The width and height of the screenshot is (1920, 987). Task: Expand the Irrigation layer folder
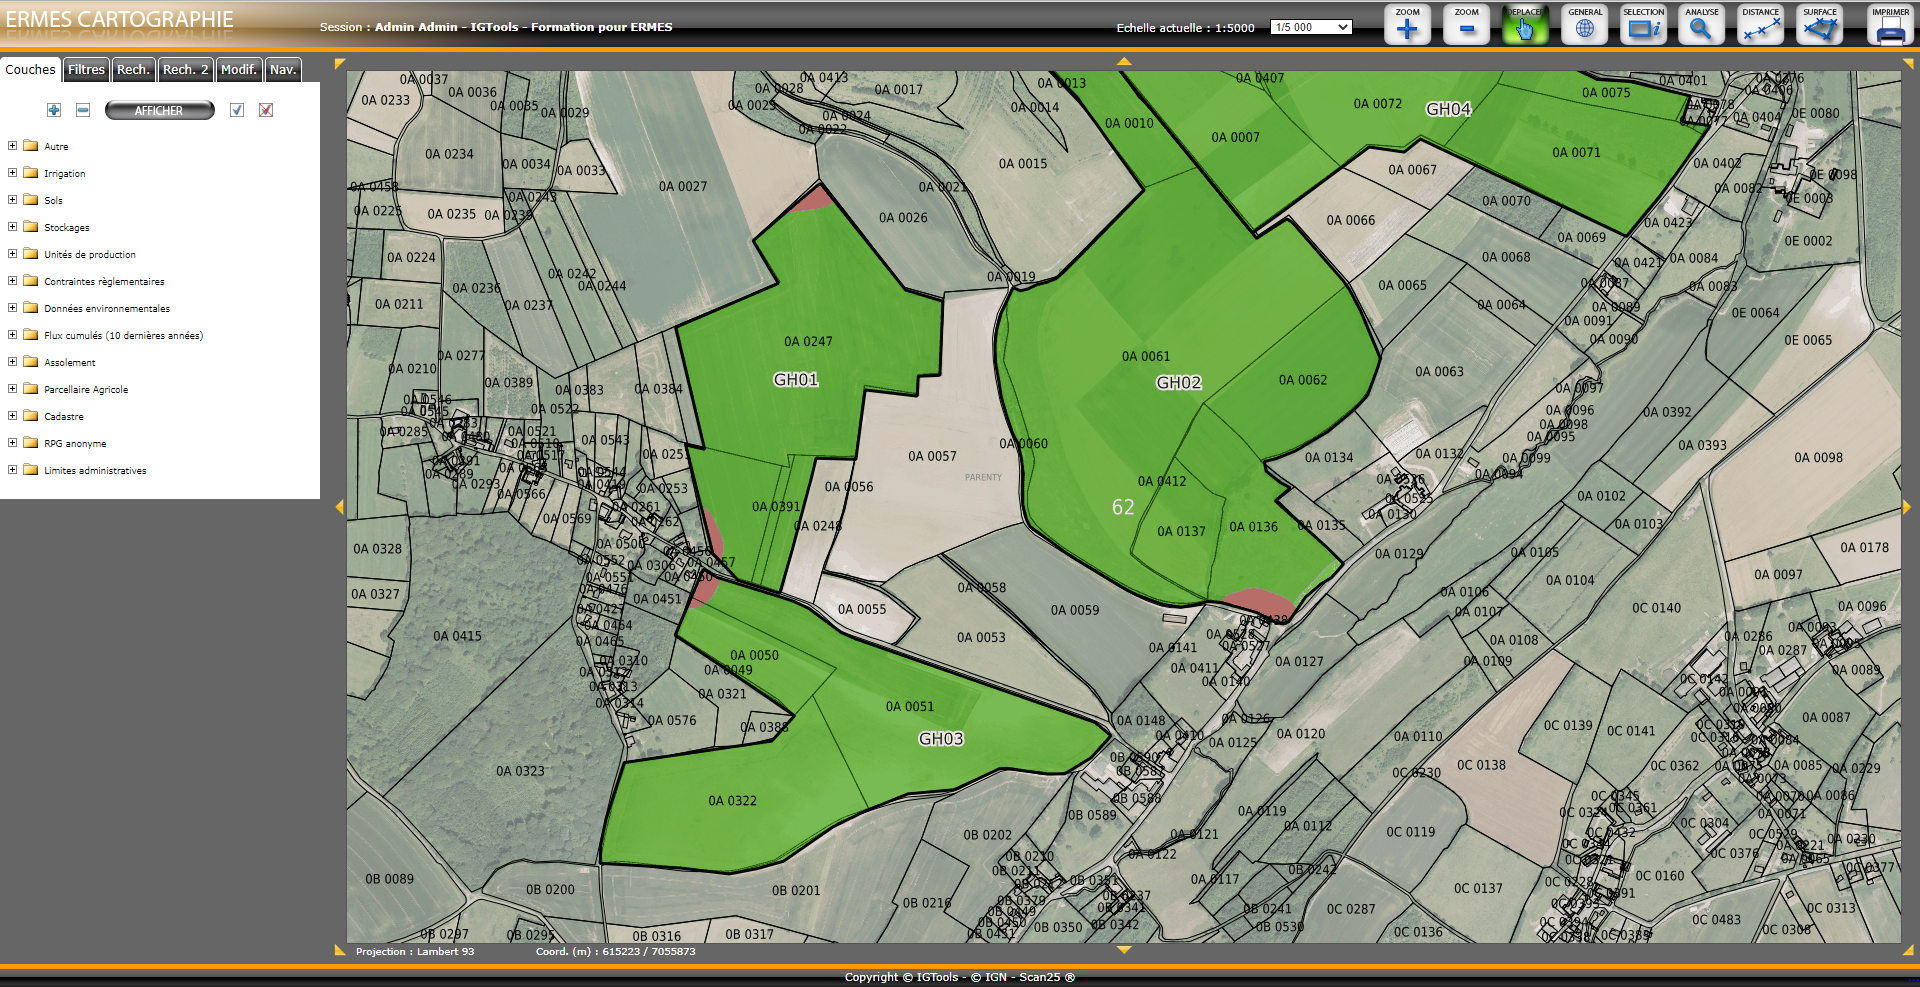12,173
